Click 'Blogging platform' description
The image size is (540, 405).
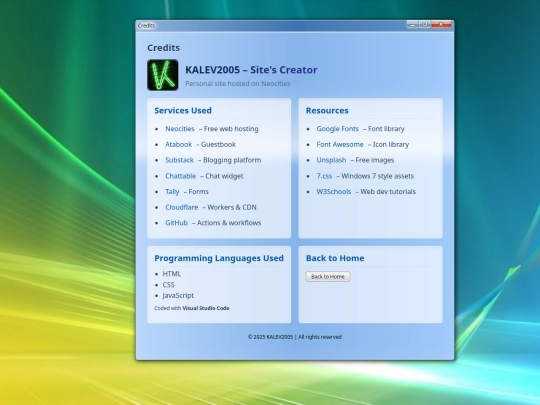point(232,160)
